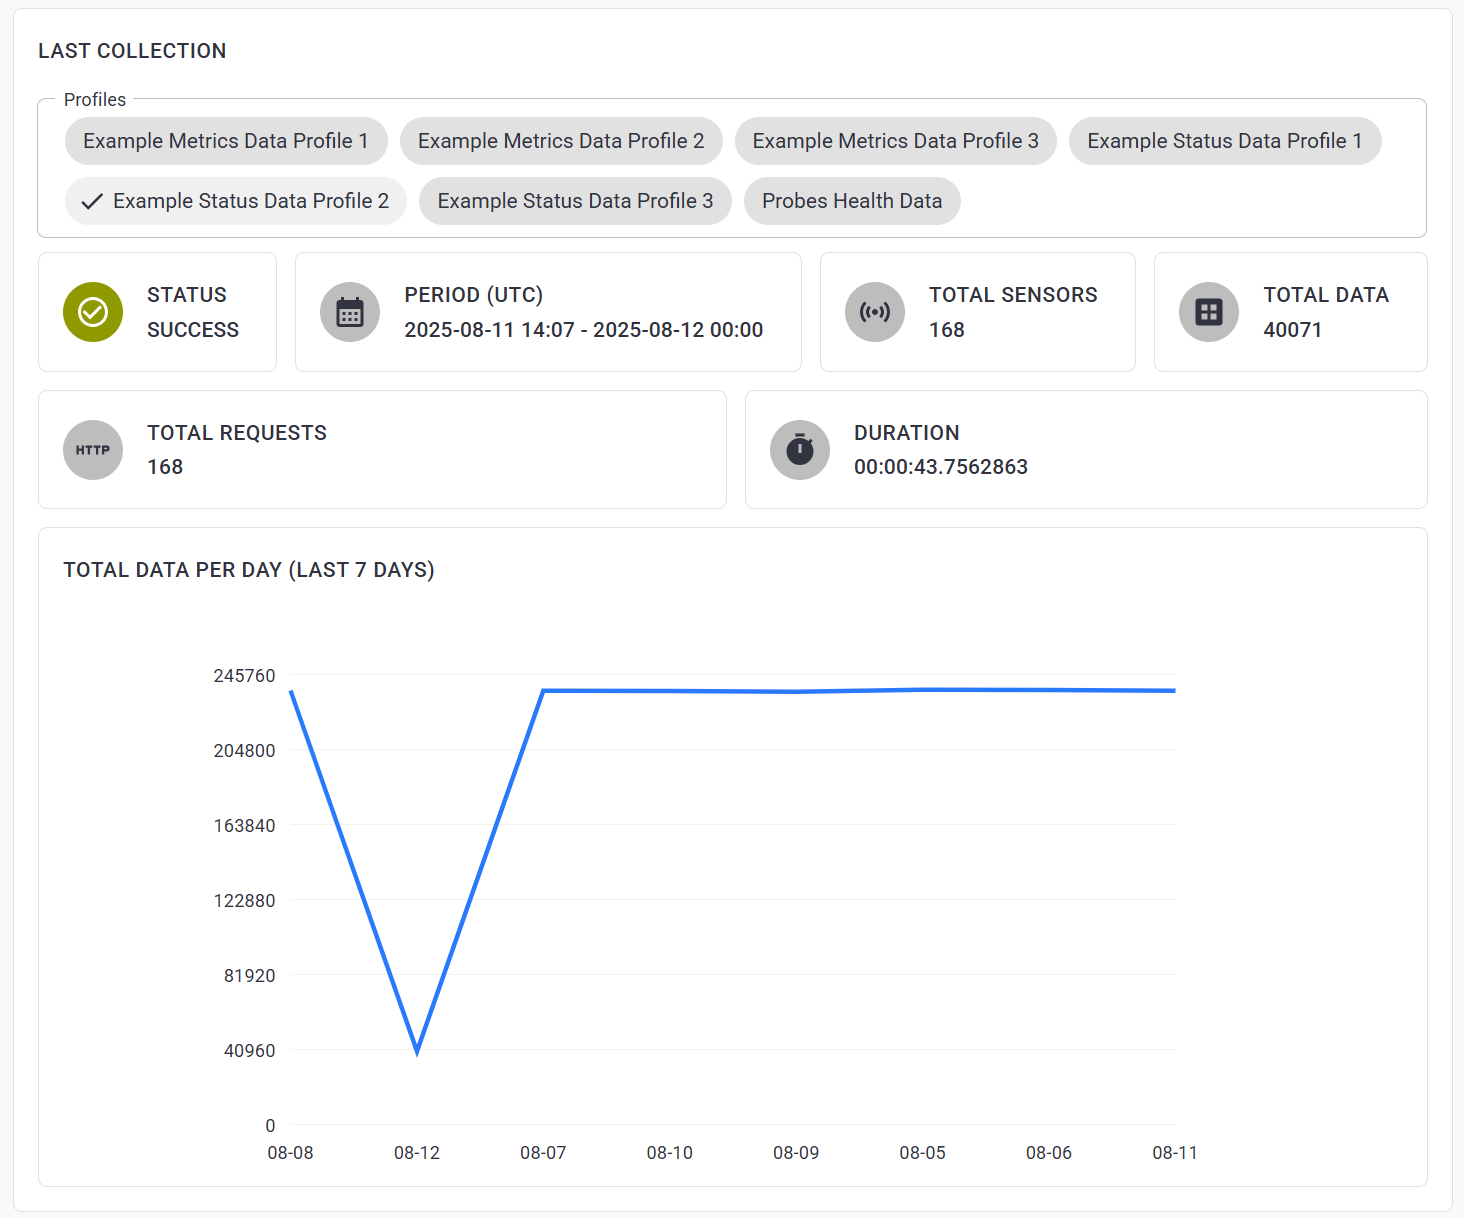Click the SUCCESS status value

point(193,330)
